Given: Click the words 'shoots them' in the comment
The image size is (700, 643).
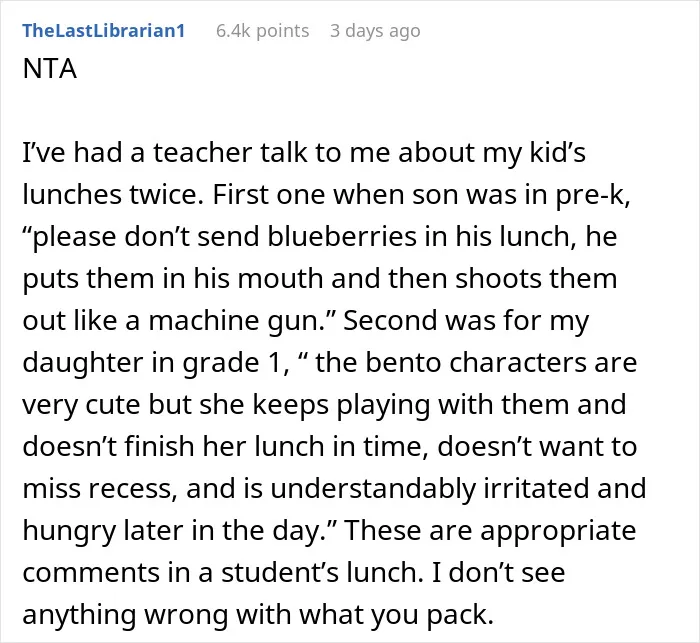Looking at the screenshot, I should click(x=537, y=279).
